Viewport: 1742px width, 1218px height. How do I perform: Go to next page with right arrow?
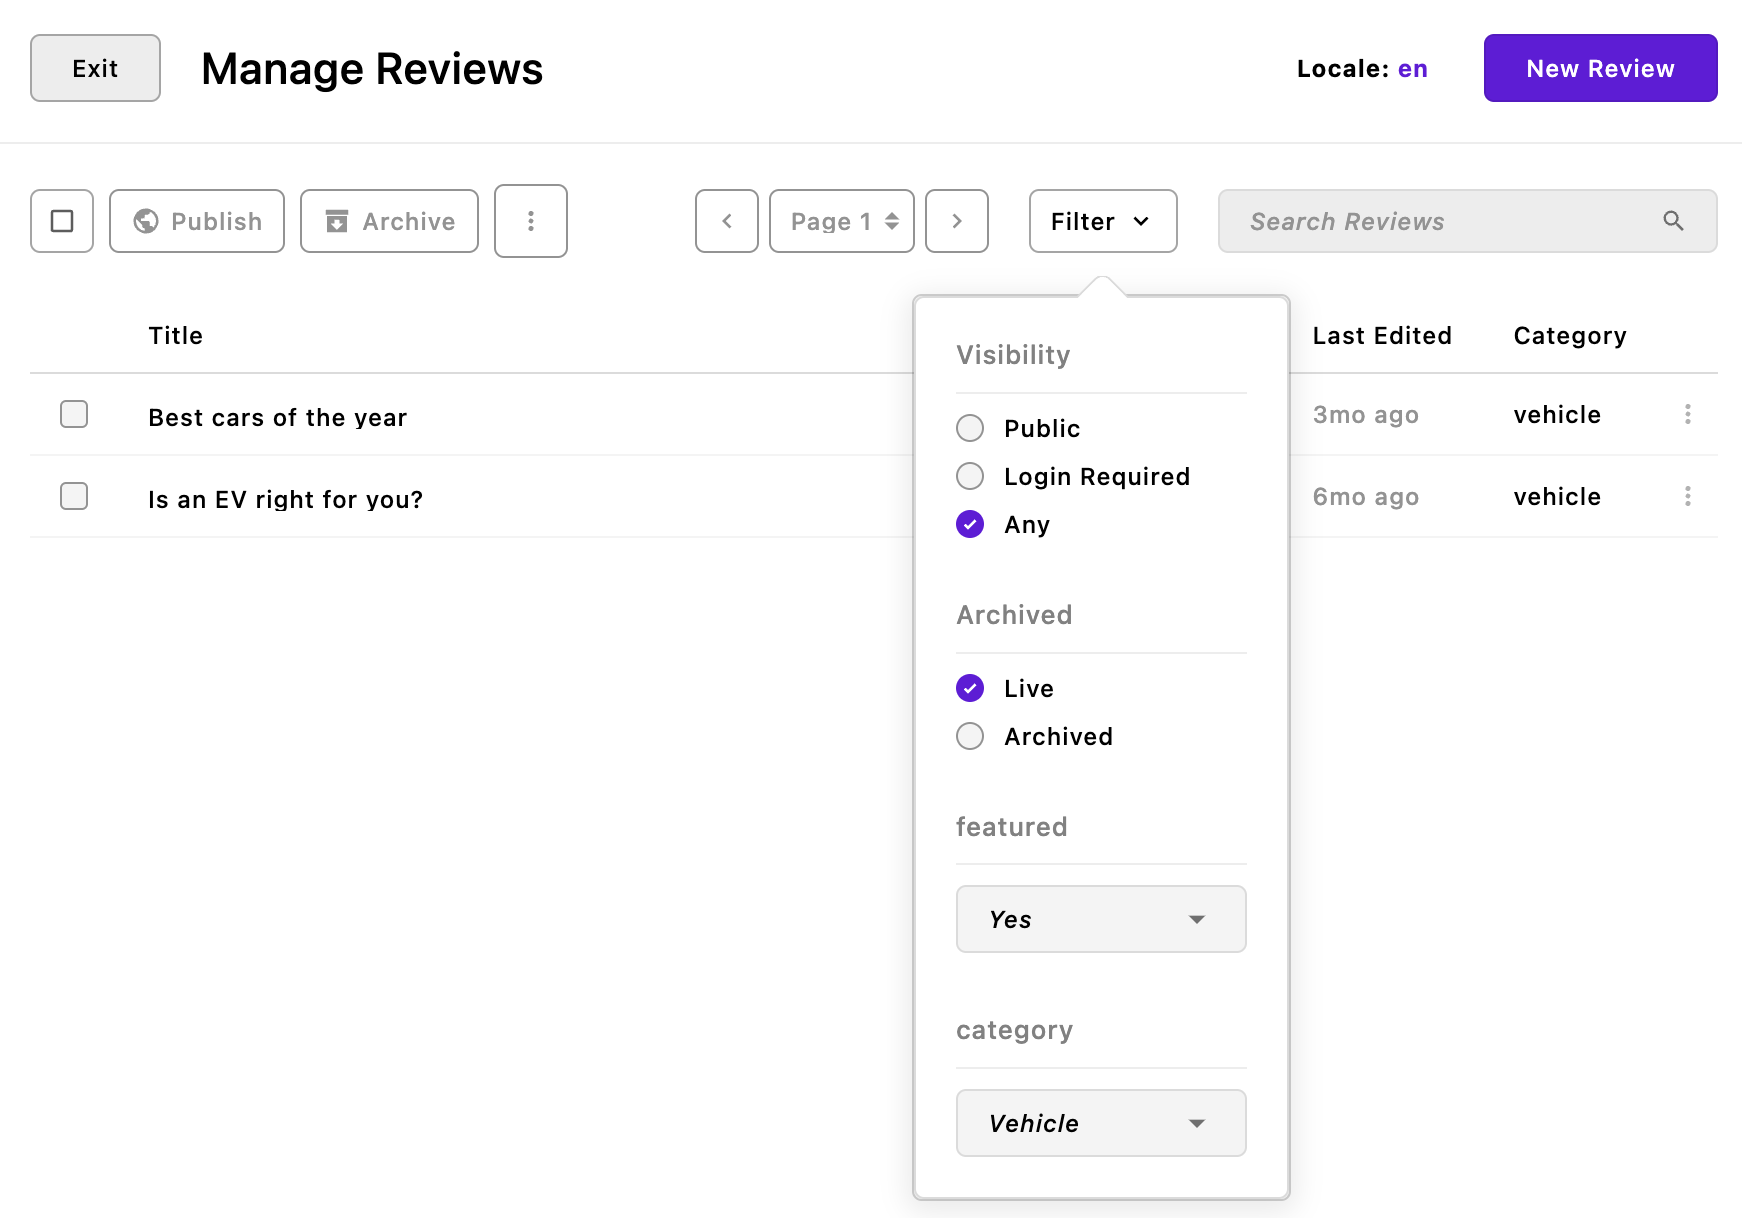coord(957,221)
